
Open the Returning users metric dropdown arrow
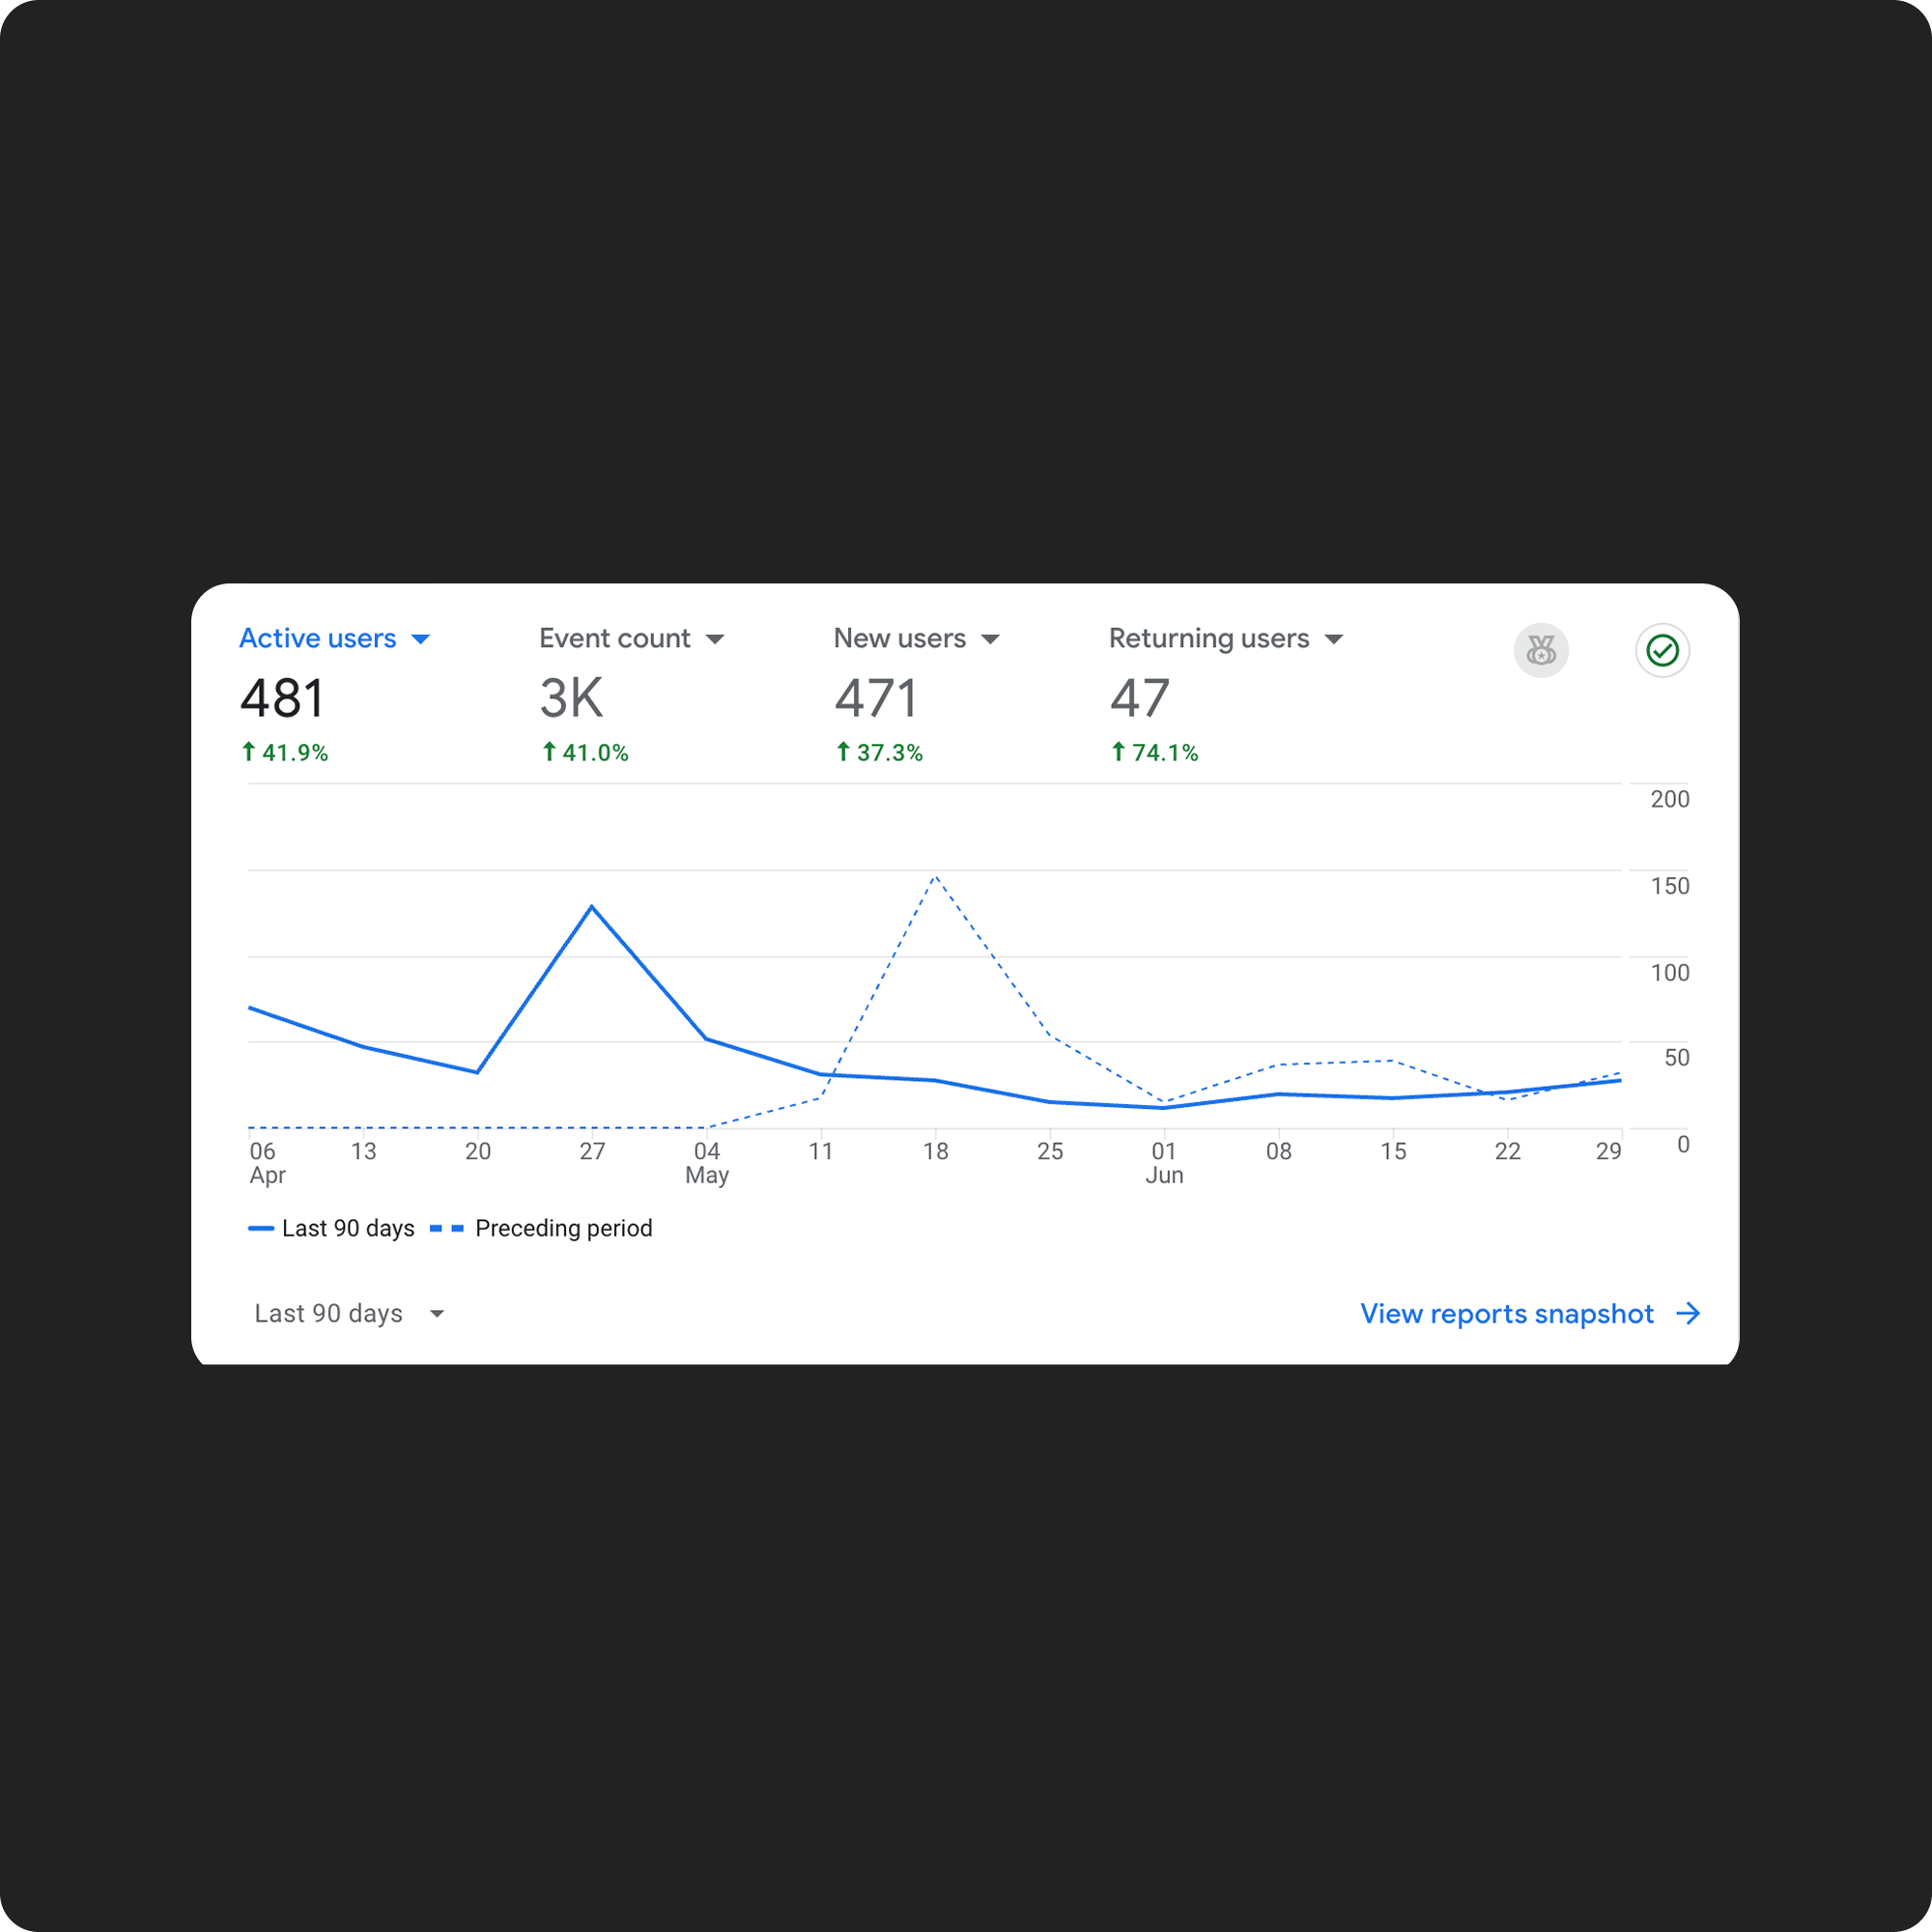coord(1333,639)
